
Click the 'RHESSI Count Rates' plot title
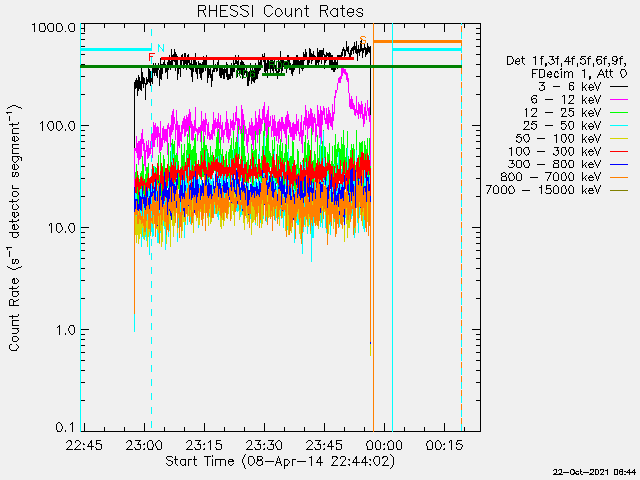[x=280, y=11]
